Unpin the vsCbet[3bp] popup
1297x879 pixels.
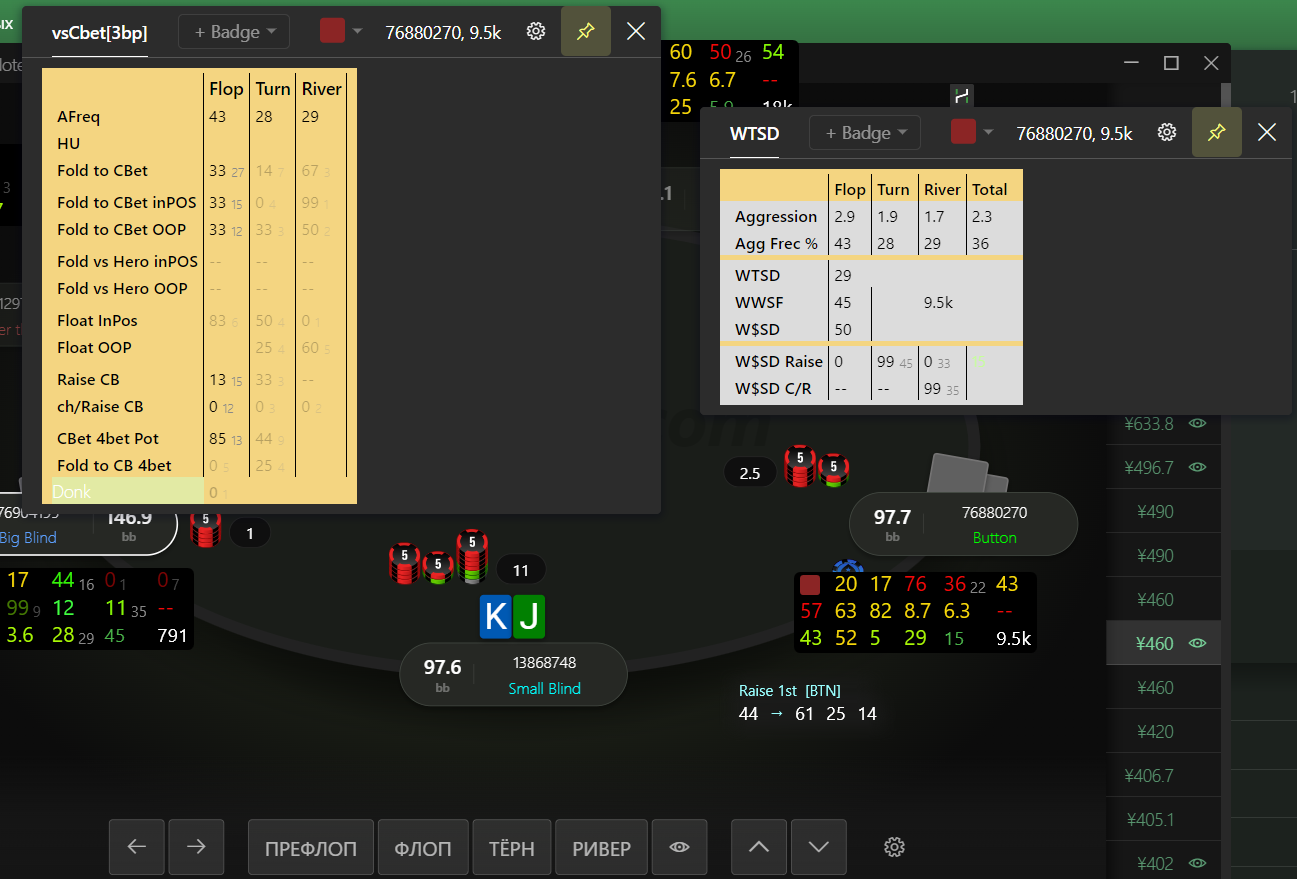tap(586, 31)
